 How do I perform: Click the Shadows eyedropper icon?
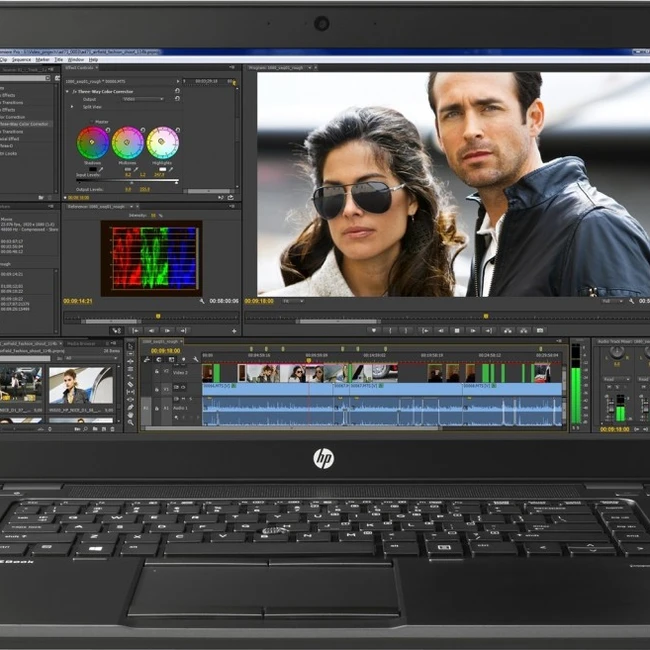click(x=101, y=170)
